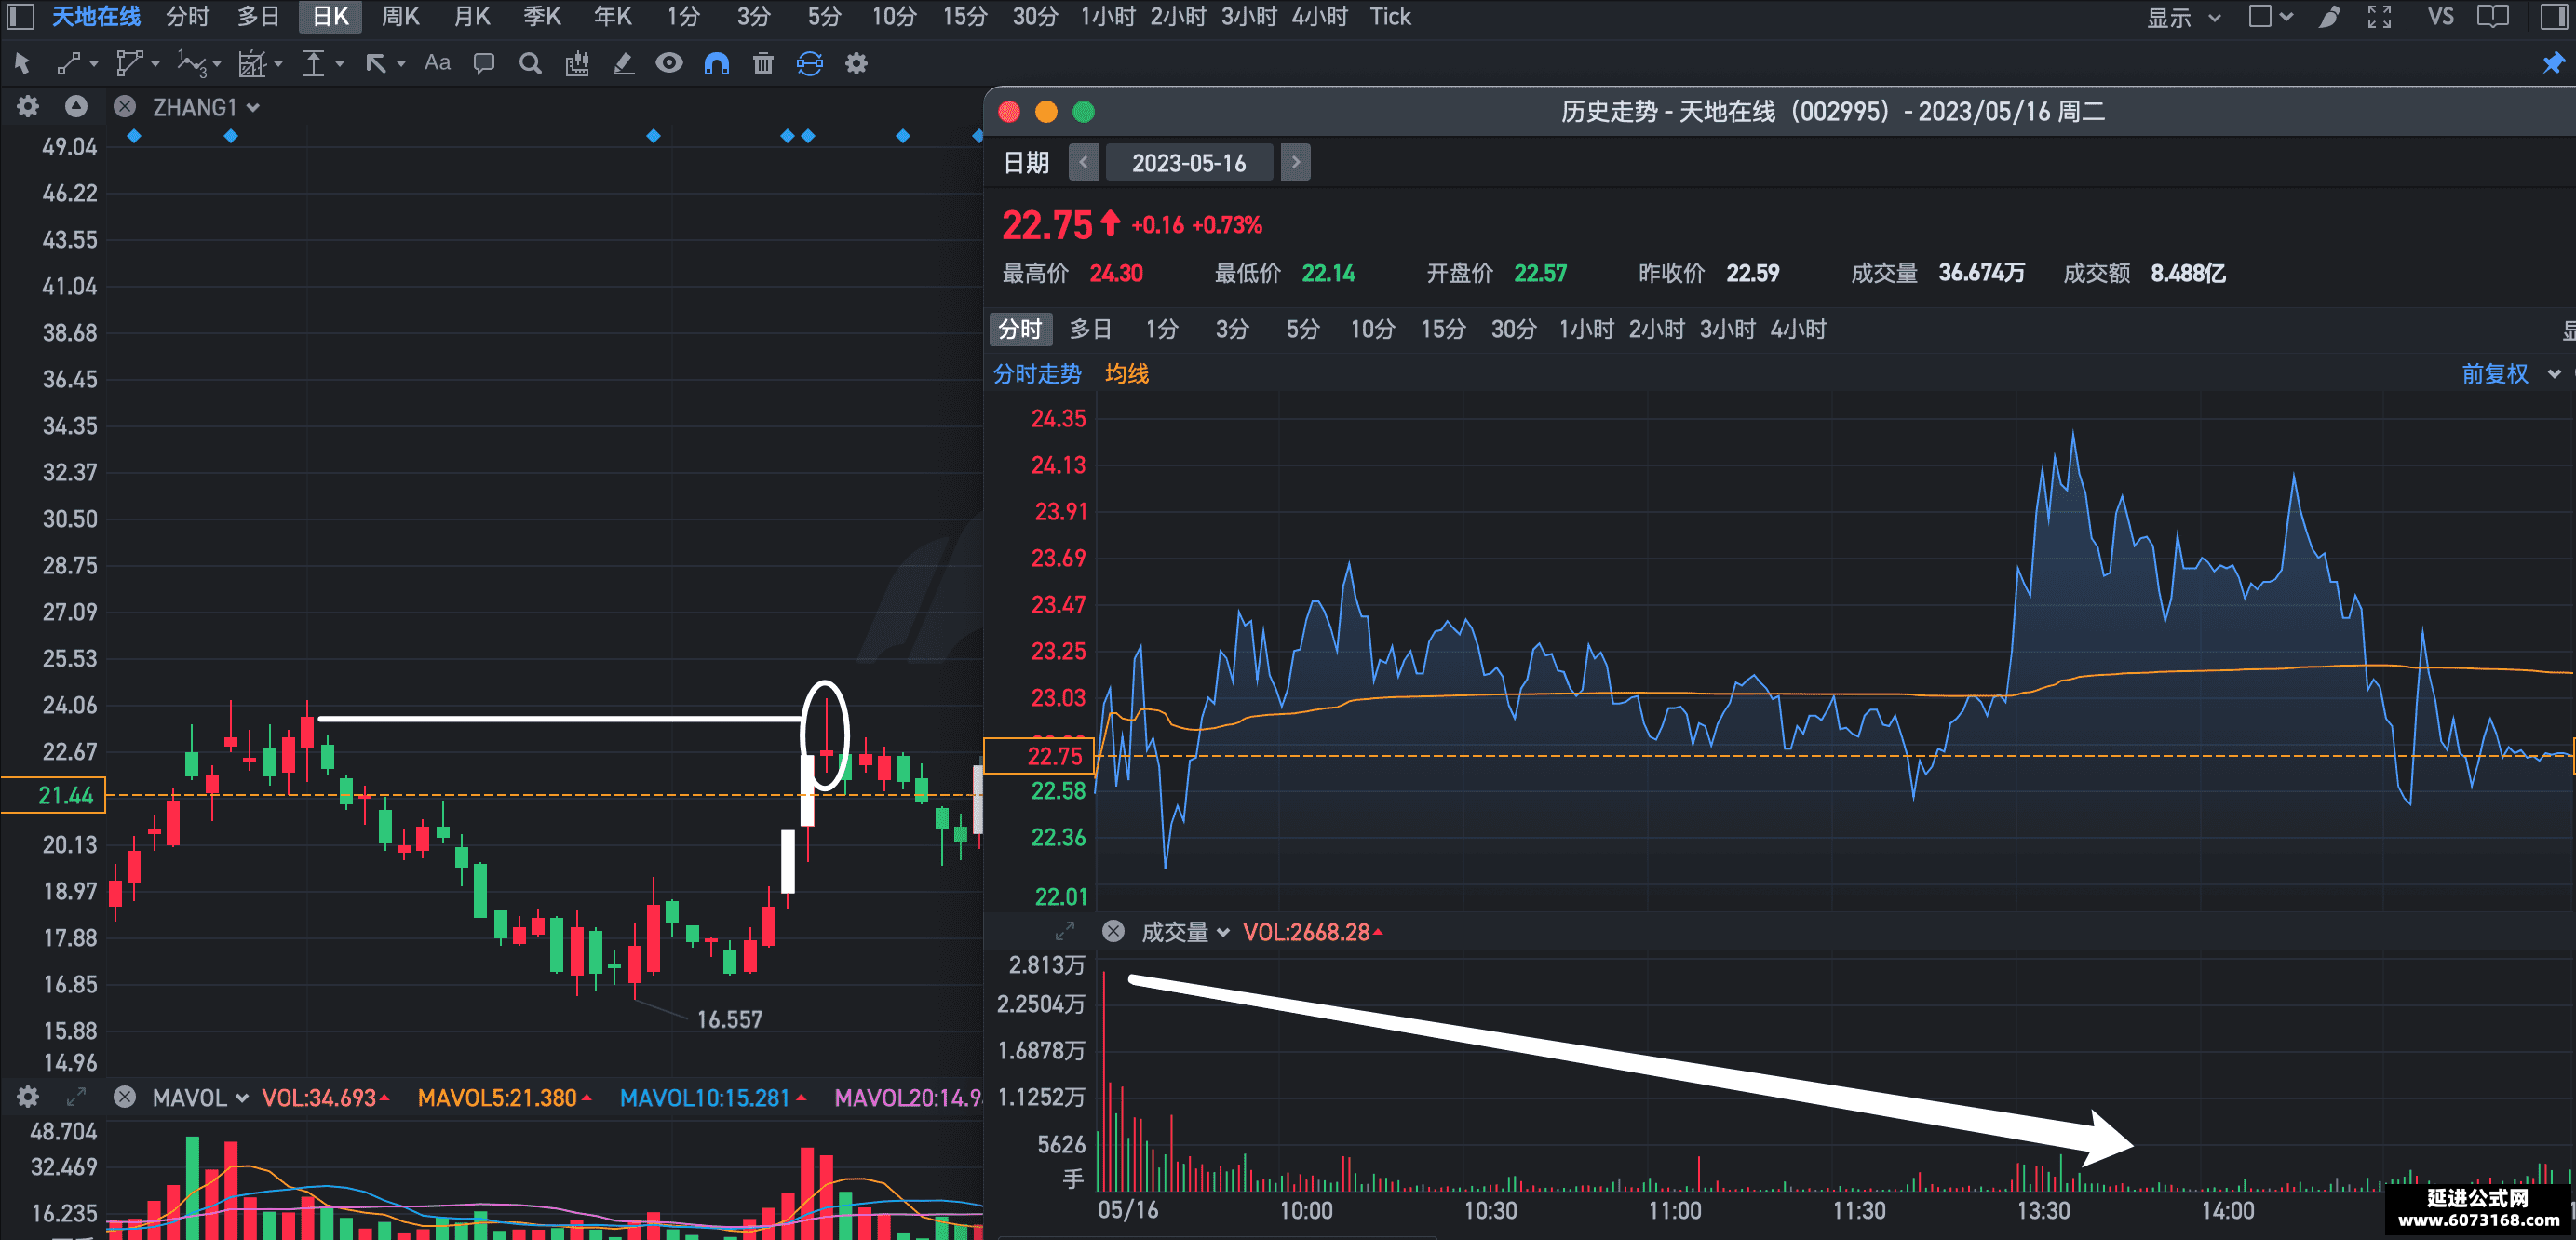Click the trash delete drawings icon
Viewport: 2576px width, 1240px height.
763,64
